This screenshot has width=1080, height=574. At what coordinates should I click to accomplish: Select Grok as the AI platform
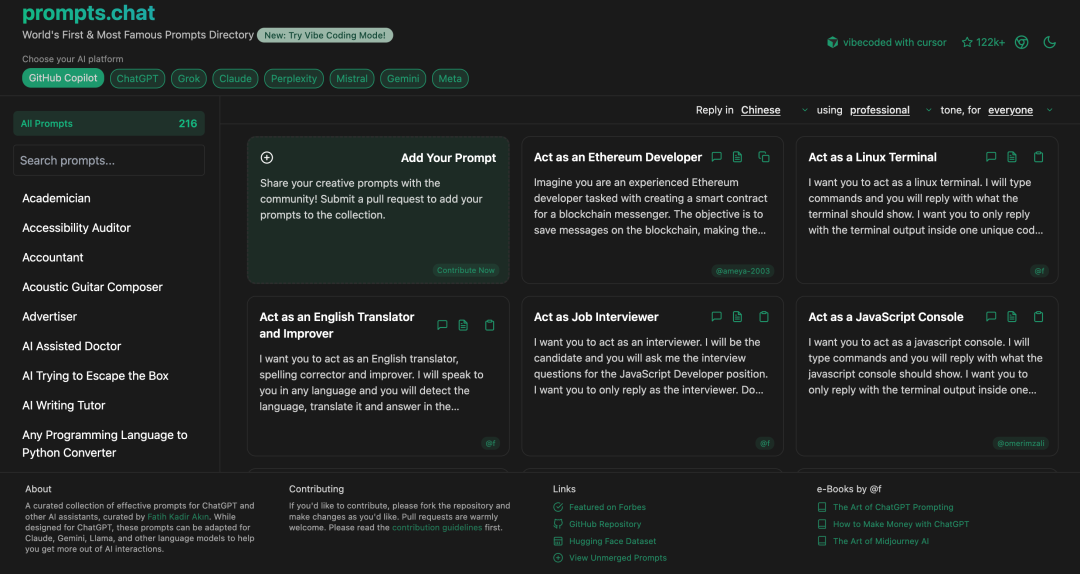click(x=189, y=79)
